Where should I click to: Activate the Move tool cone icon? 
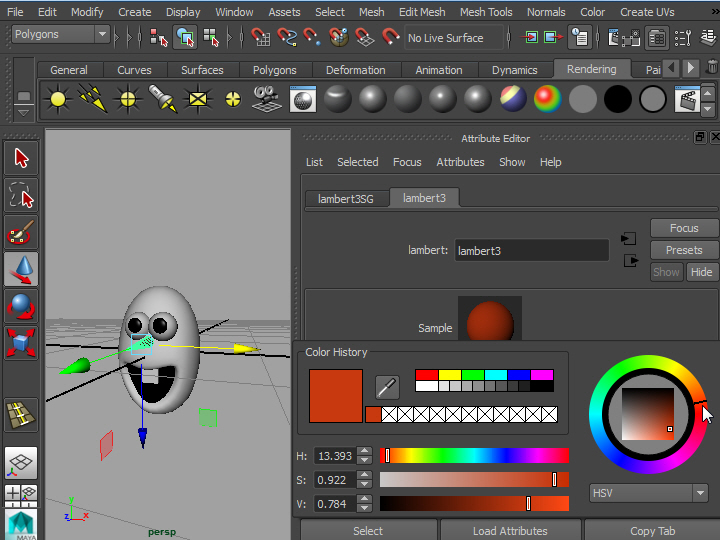(x=21, y=269)
